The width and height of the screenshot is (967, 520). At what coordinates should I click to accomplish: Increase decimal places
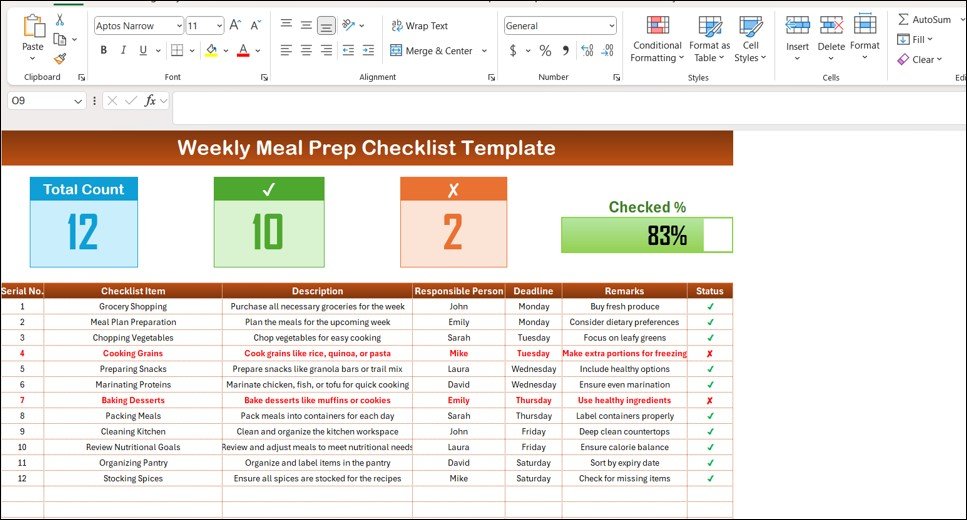tap(587, 51)
